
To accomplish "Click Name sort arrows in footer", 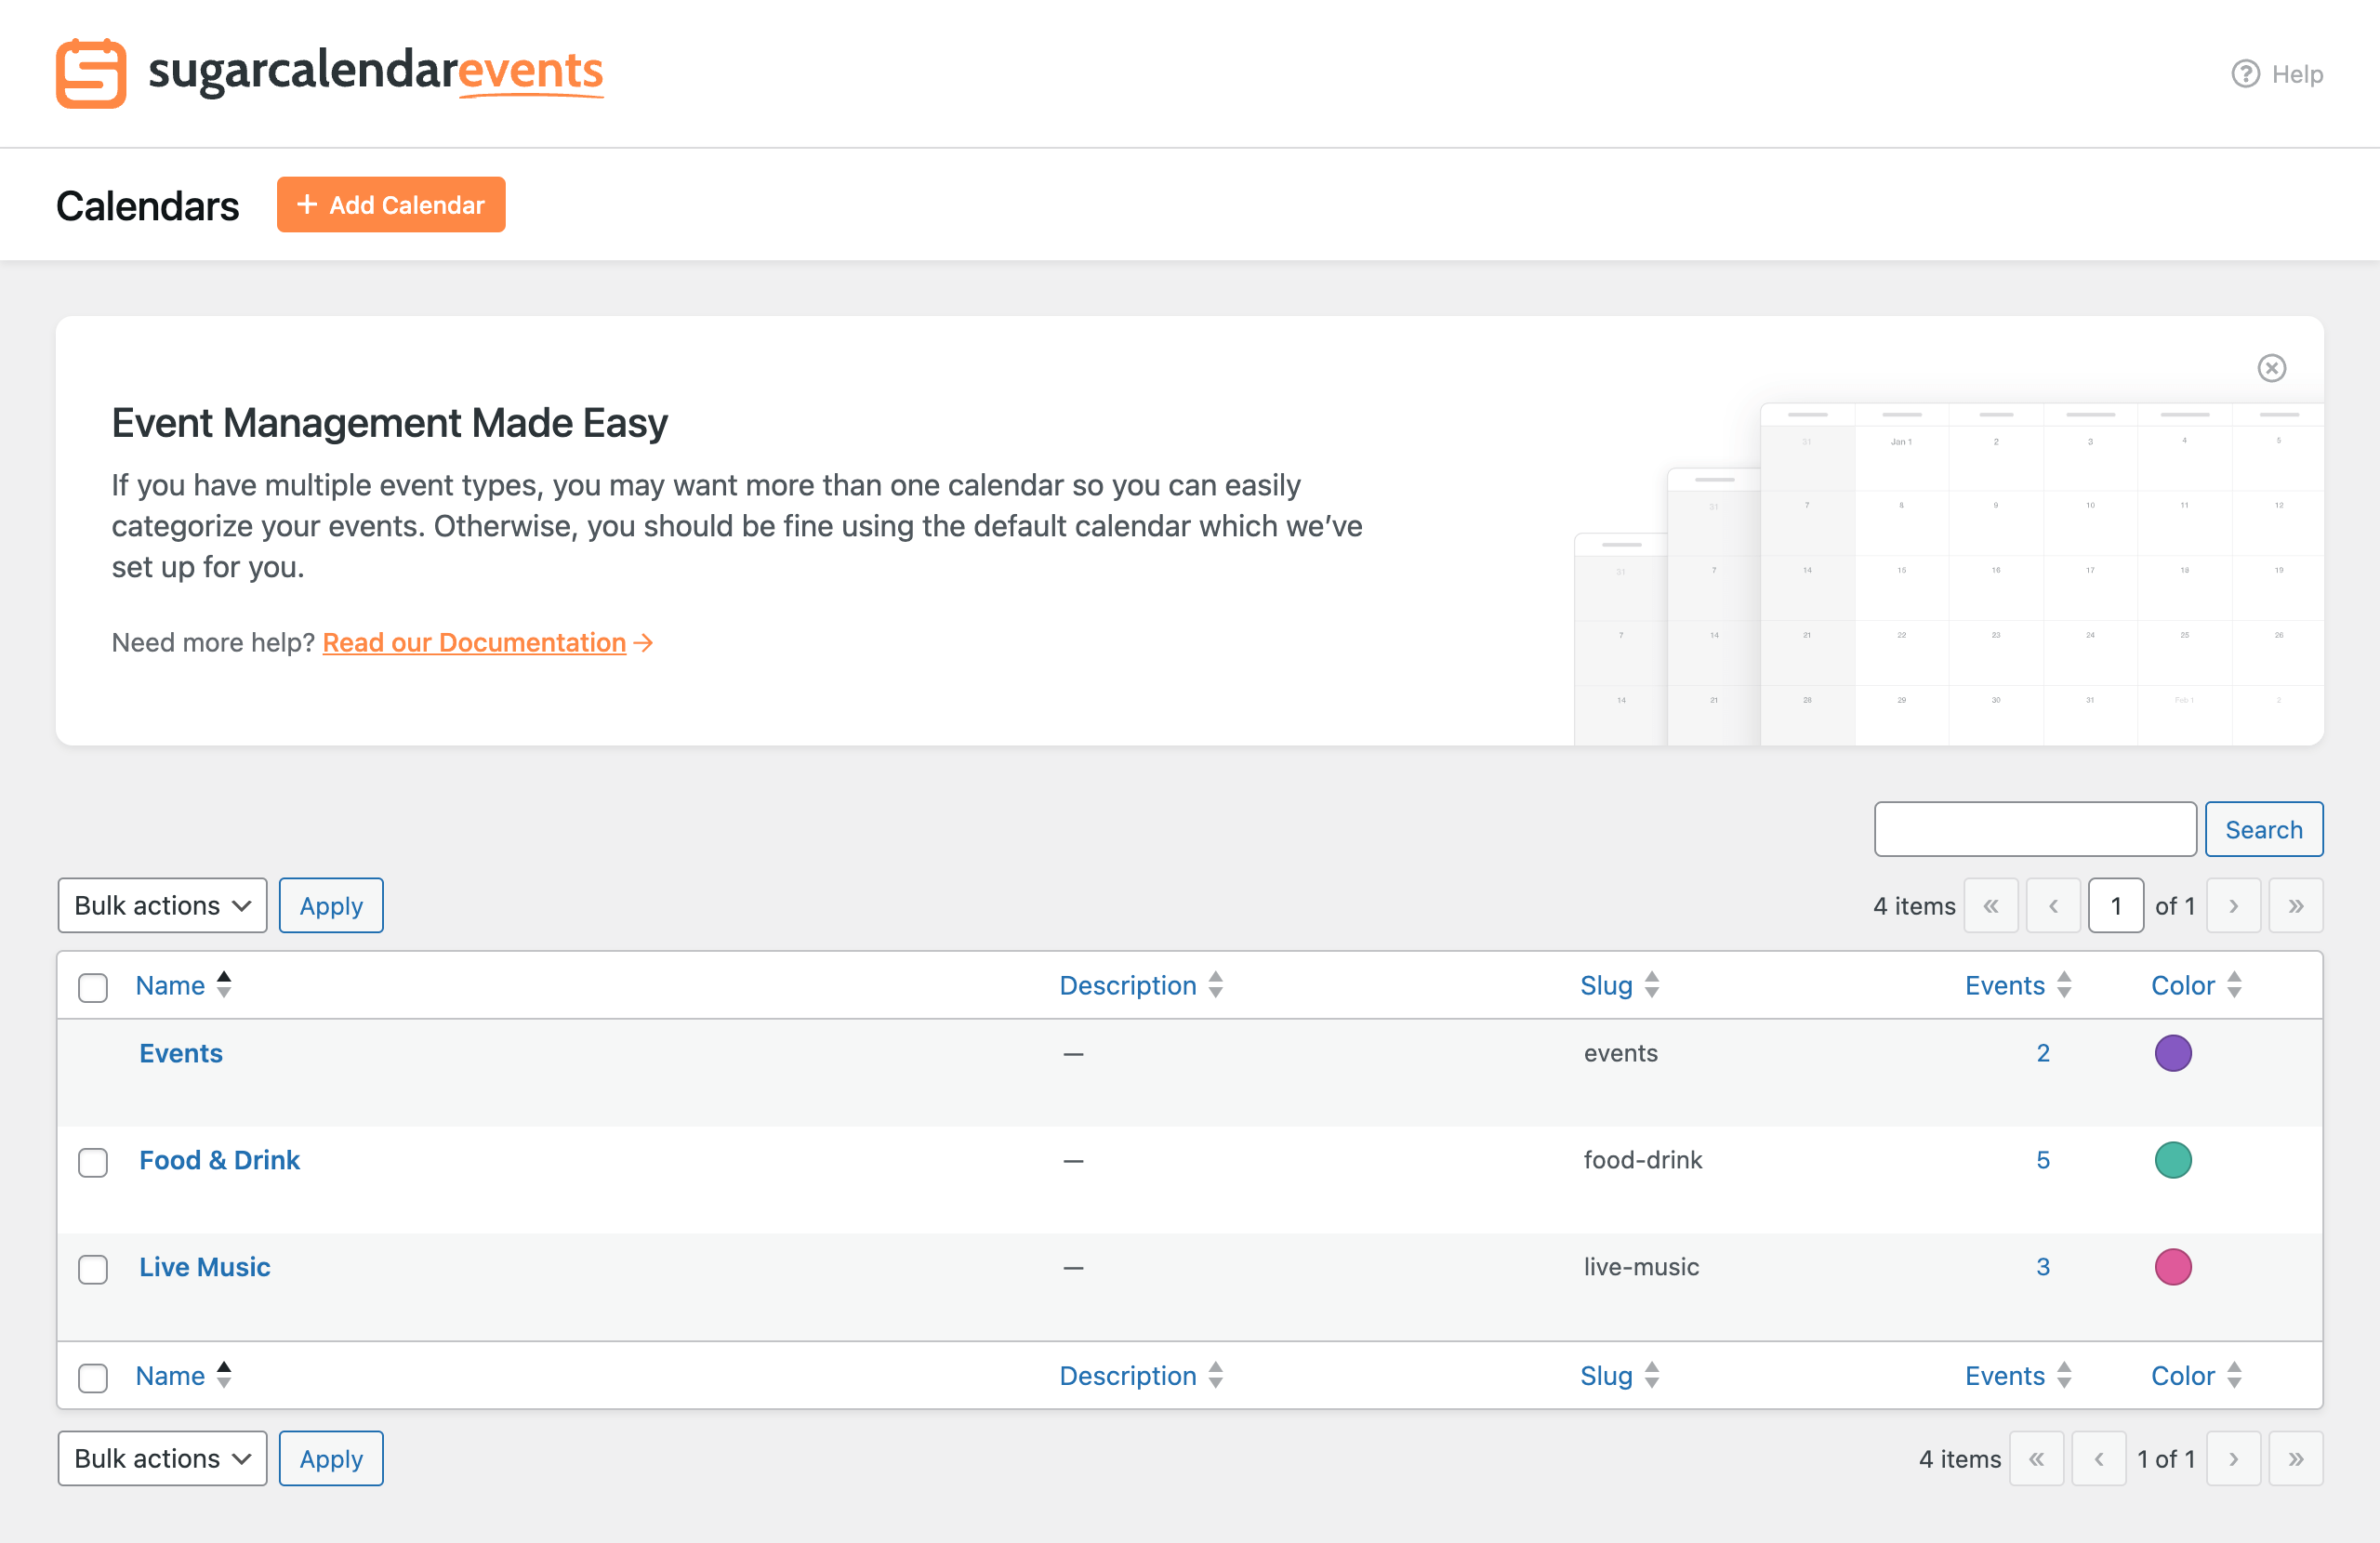I will [224, 1375].
